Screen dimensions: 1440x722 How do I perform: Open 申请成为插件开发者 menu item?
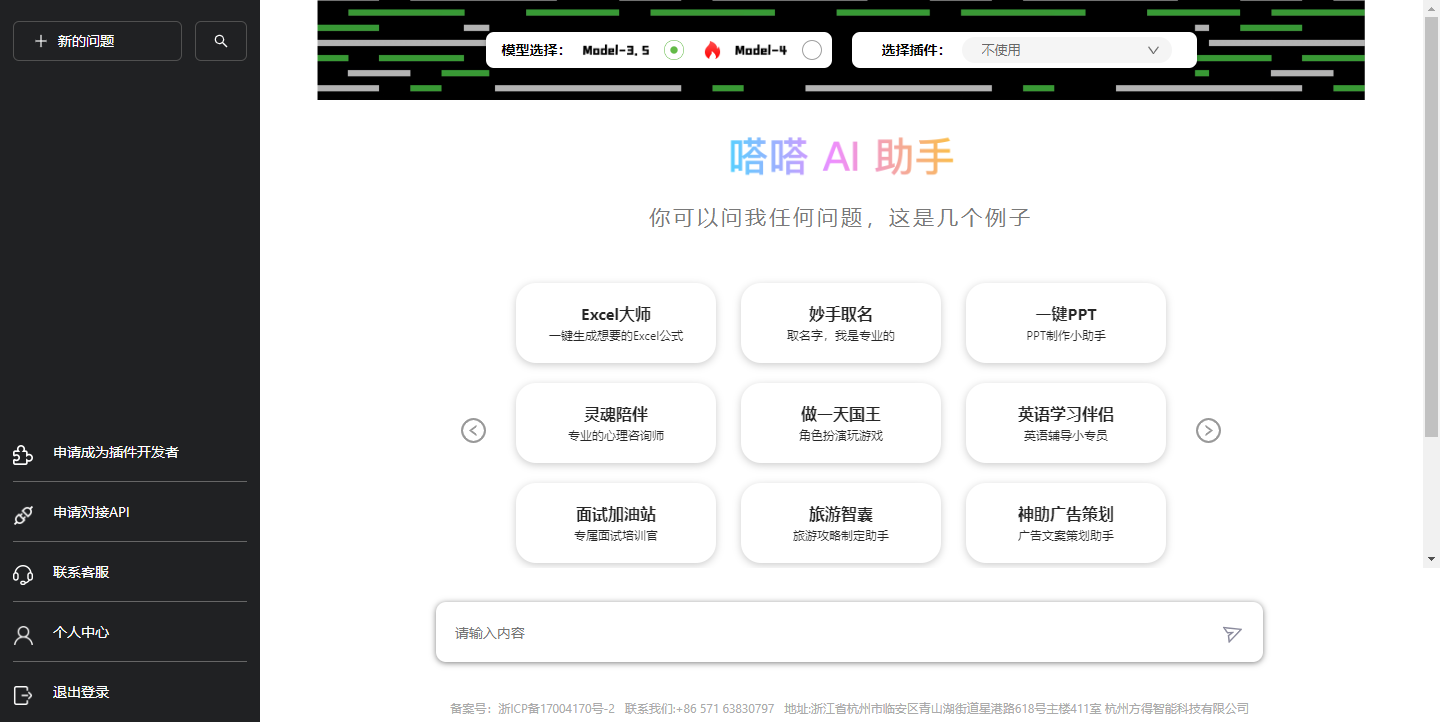pos(129,452)
